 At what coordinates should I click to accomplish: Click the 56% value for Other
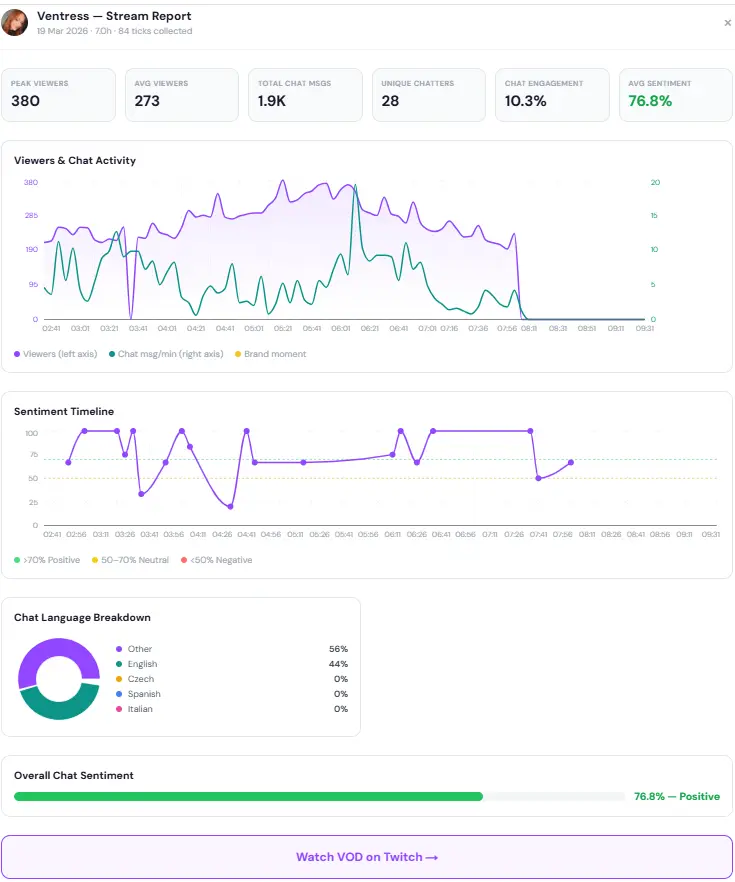coord(339,649)
